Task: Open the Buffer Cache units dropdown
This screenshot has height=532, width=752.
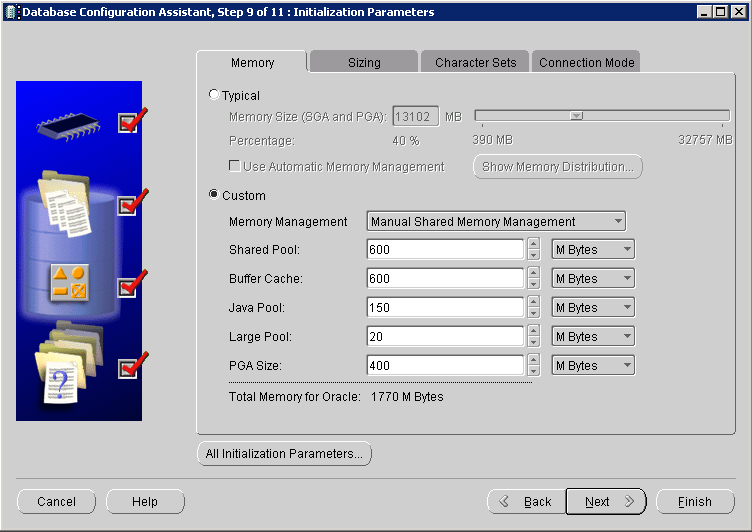Action: (593, 278)
